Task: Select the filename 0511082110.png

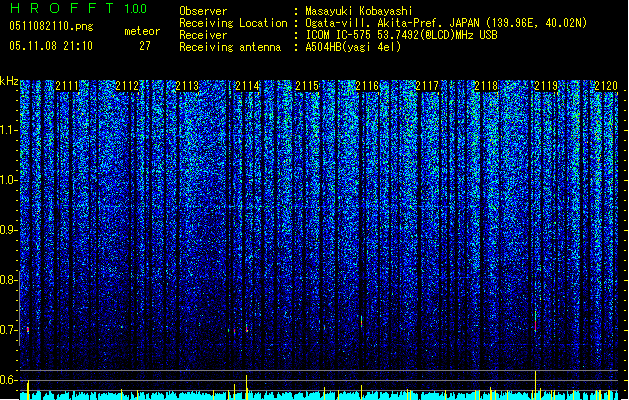Action: point(51,26)
